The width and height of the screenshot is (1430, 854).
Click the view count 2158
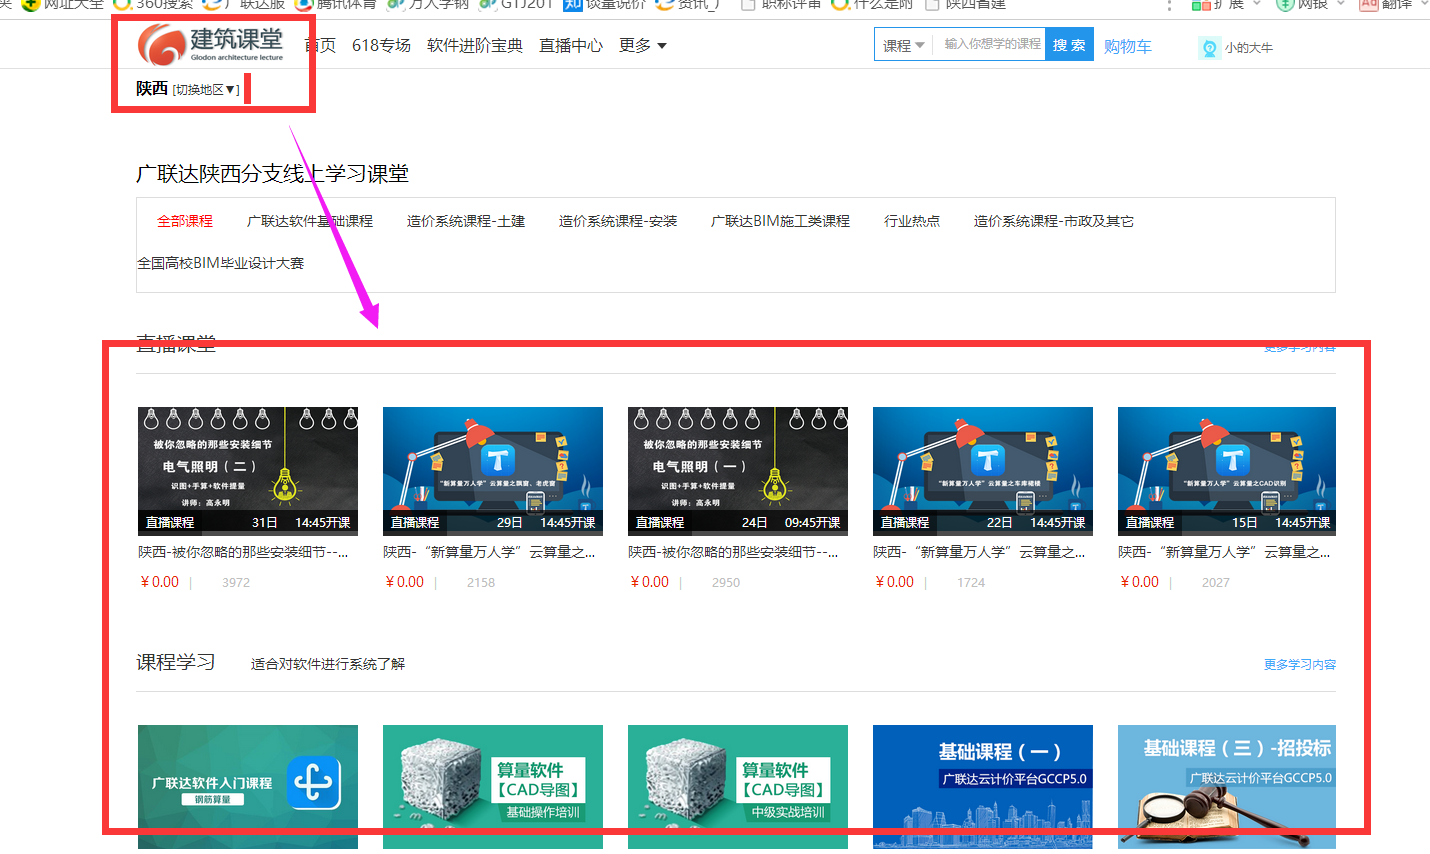click(481, 582)
